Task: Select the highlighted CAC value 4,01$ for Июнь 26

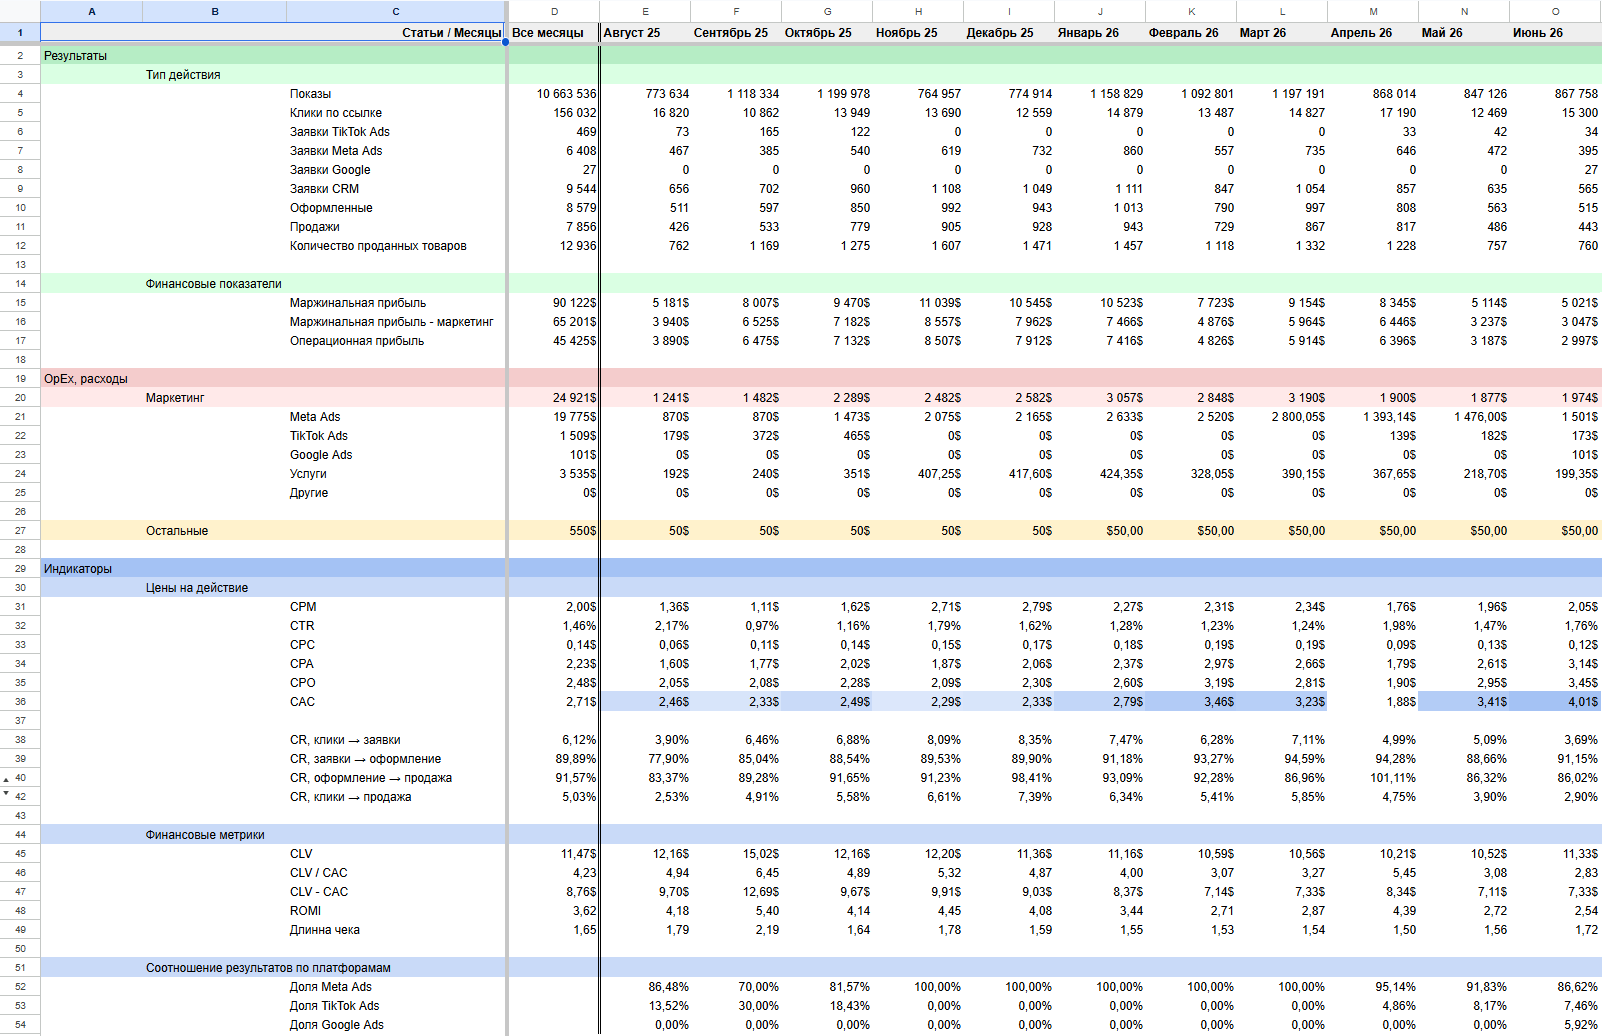Action: tap(1555, 702)
